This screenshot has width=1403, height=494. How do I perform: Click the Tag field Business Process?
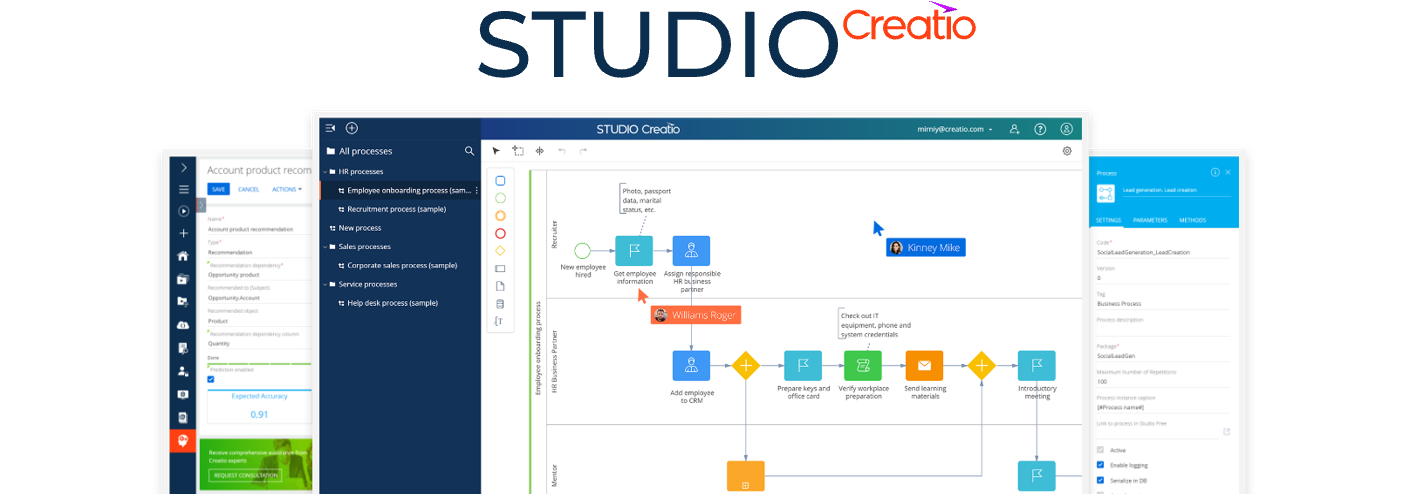[x=1162, y=303]
